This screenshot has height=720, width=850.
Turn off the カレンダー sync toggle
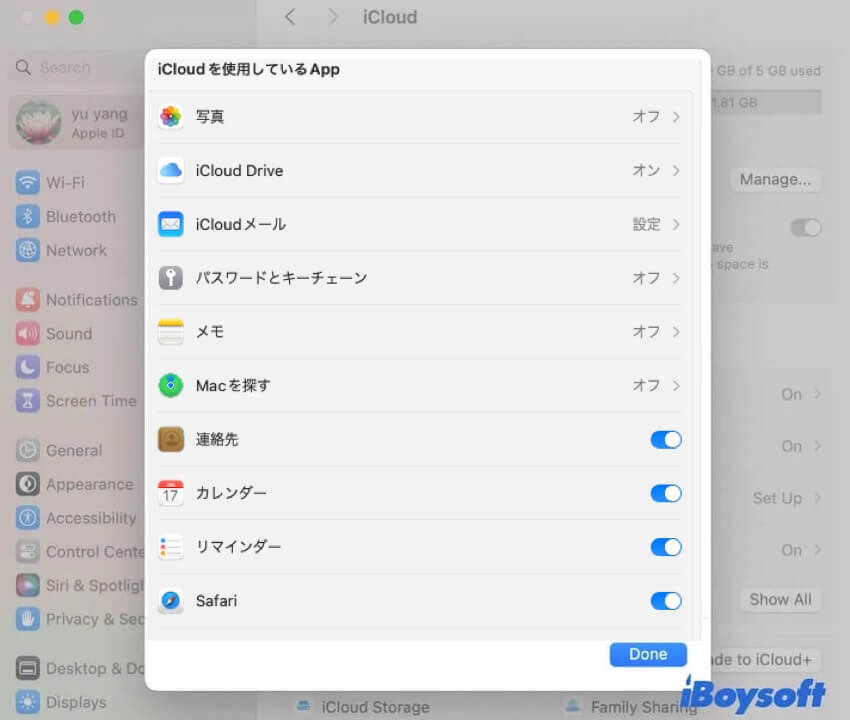pos(665,493)
